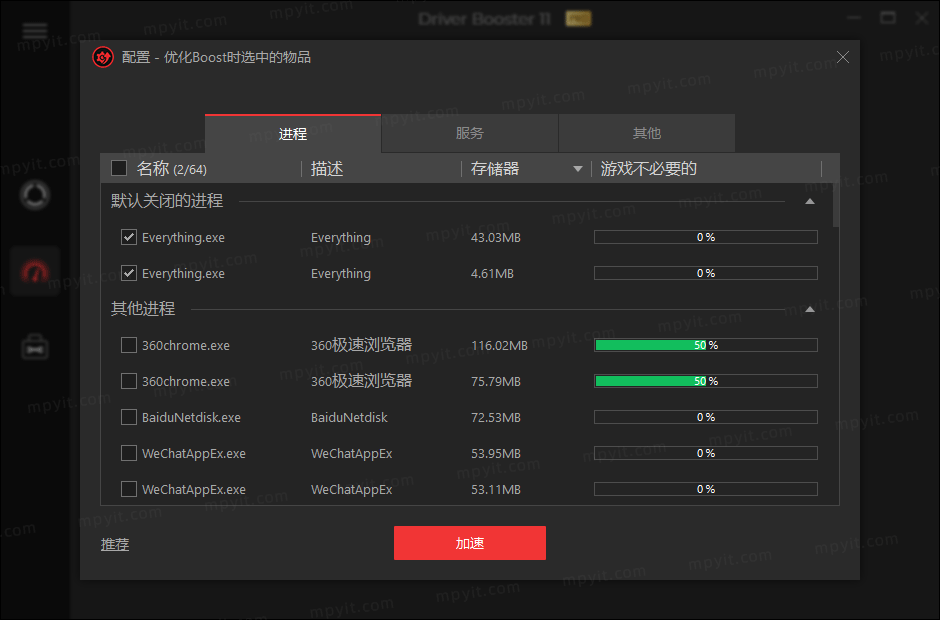This screenshot has height=620, width=940.
Task: Collapse the 默认关闭的进程 group
Action: (x=809, y=201)
